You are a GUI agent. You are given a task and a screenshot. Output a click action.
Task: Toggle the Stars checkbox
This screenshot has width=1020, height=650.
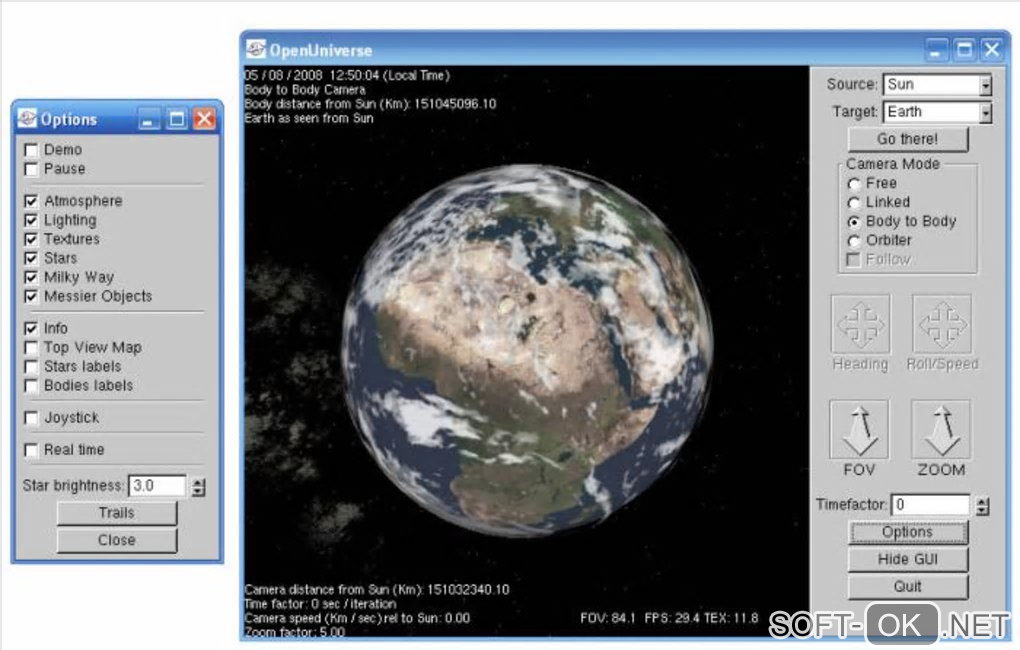(31, 258)
